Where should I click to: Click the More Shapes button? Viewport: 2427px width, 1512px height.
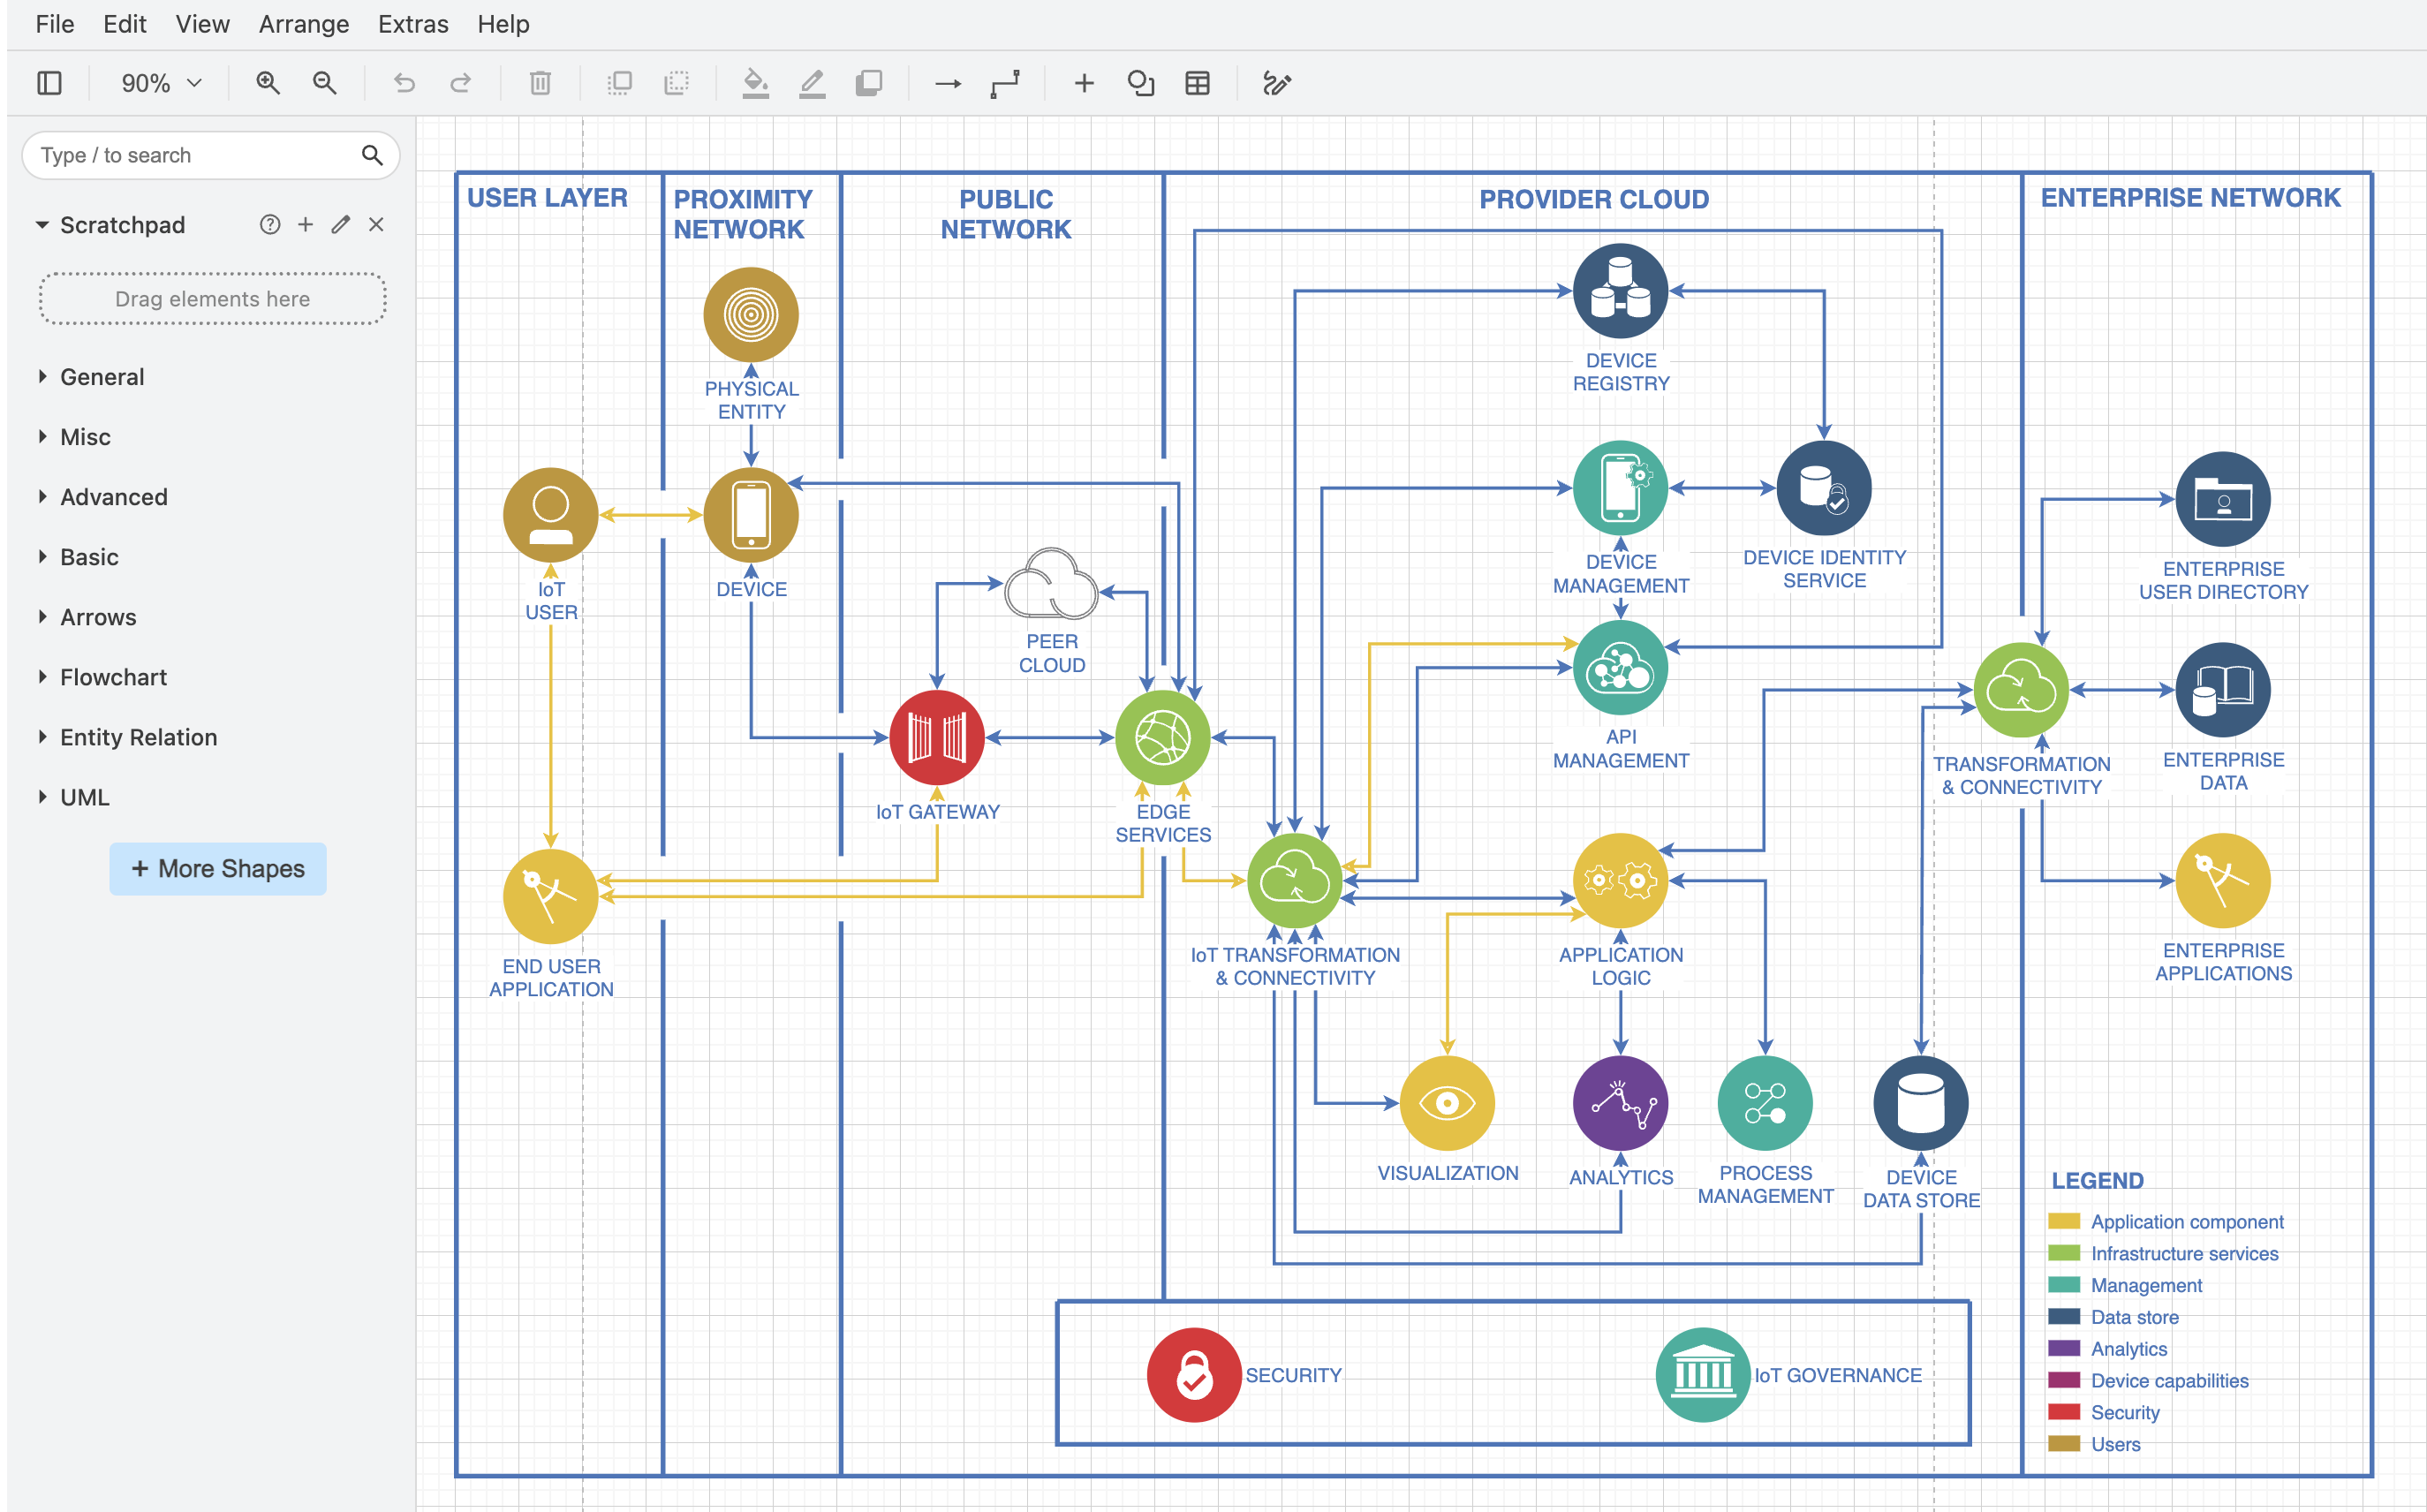[218, 868]
